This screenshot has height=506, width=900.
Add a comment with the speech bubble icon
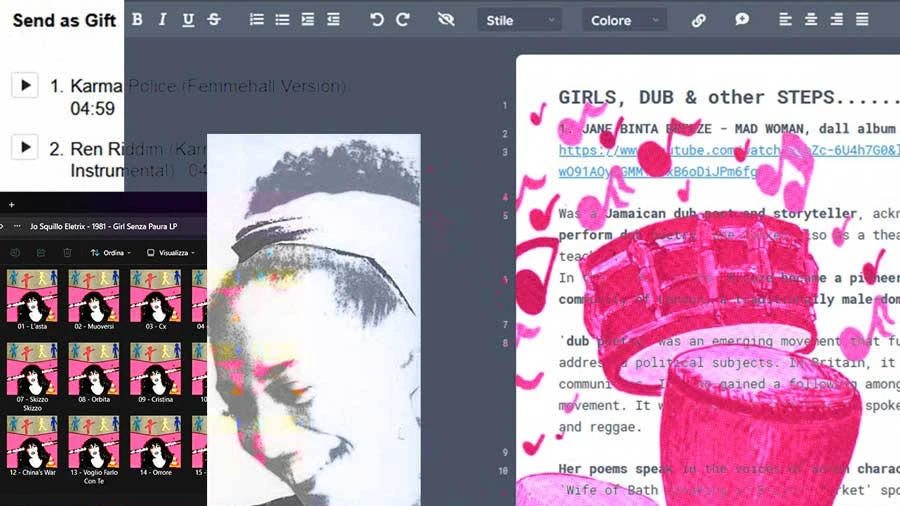[x=742, y=20]
